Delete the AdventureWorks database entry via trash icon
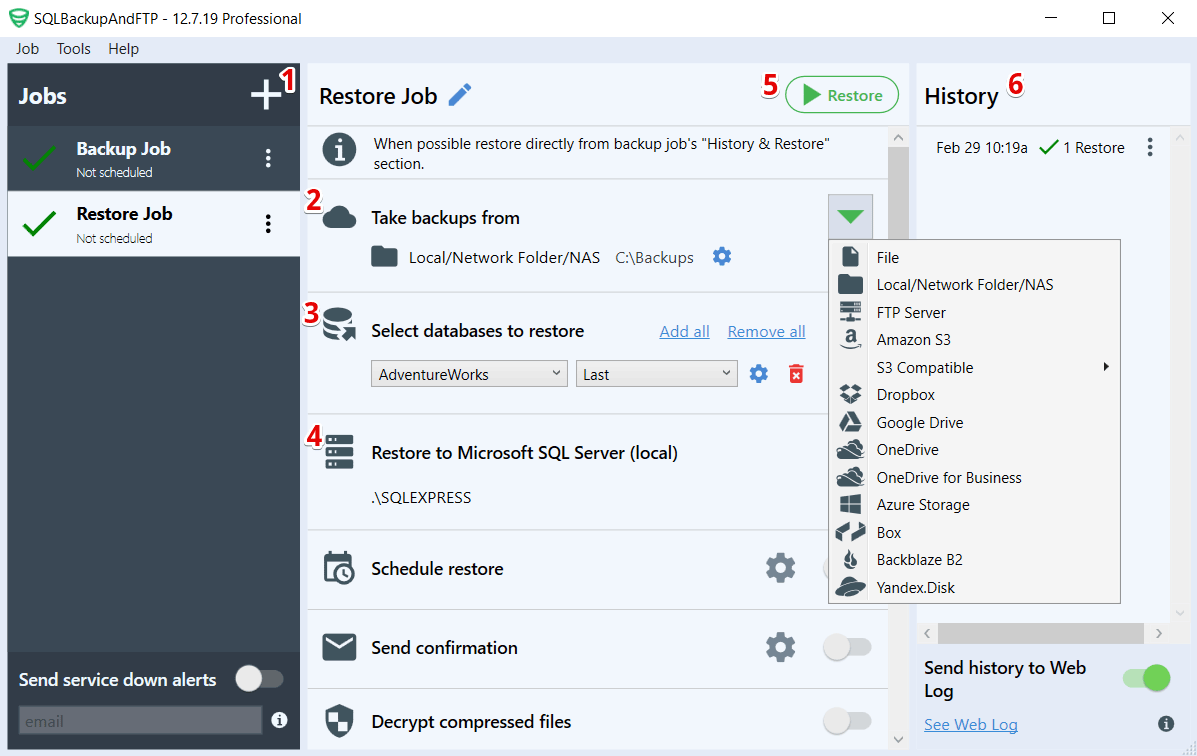 [x=795, y=373]
